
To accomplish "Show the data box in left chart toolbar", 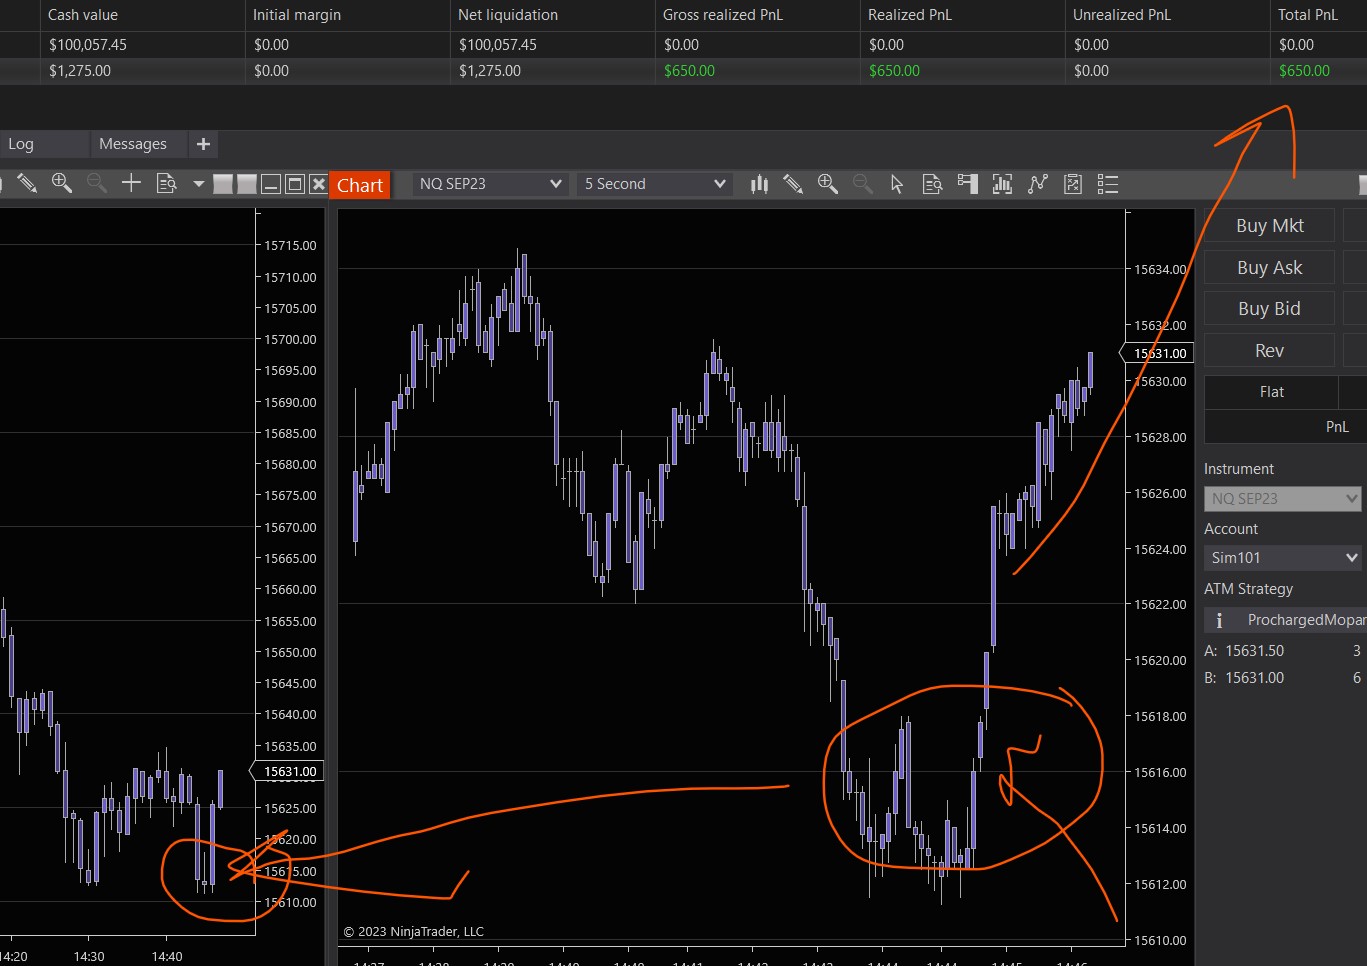I will click(x=166, y=183).
